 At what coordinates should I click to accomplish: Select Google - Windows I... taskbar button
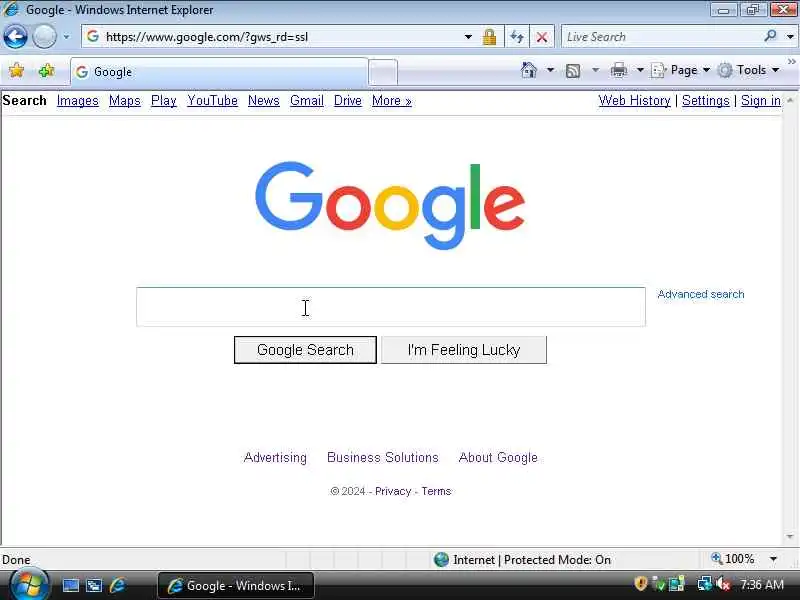click(236, 585)
